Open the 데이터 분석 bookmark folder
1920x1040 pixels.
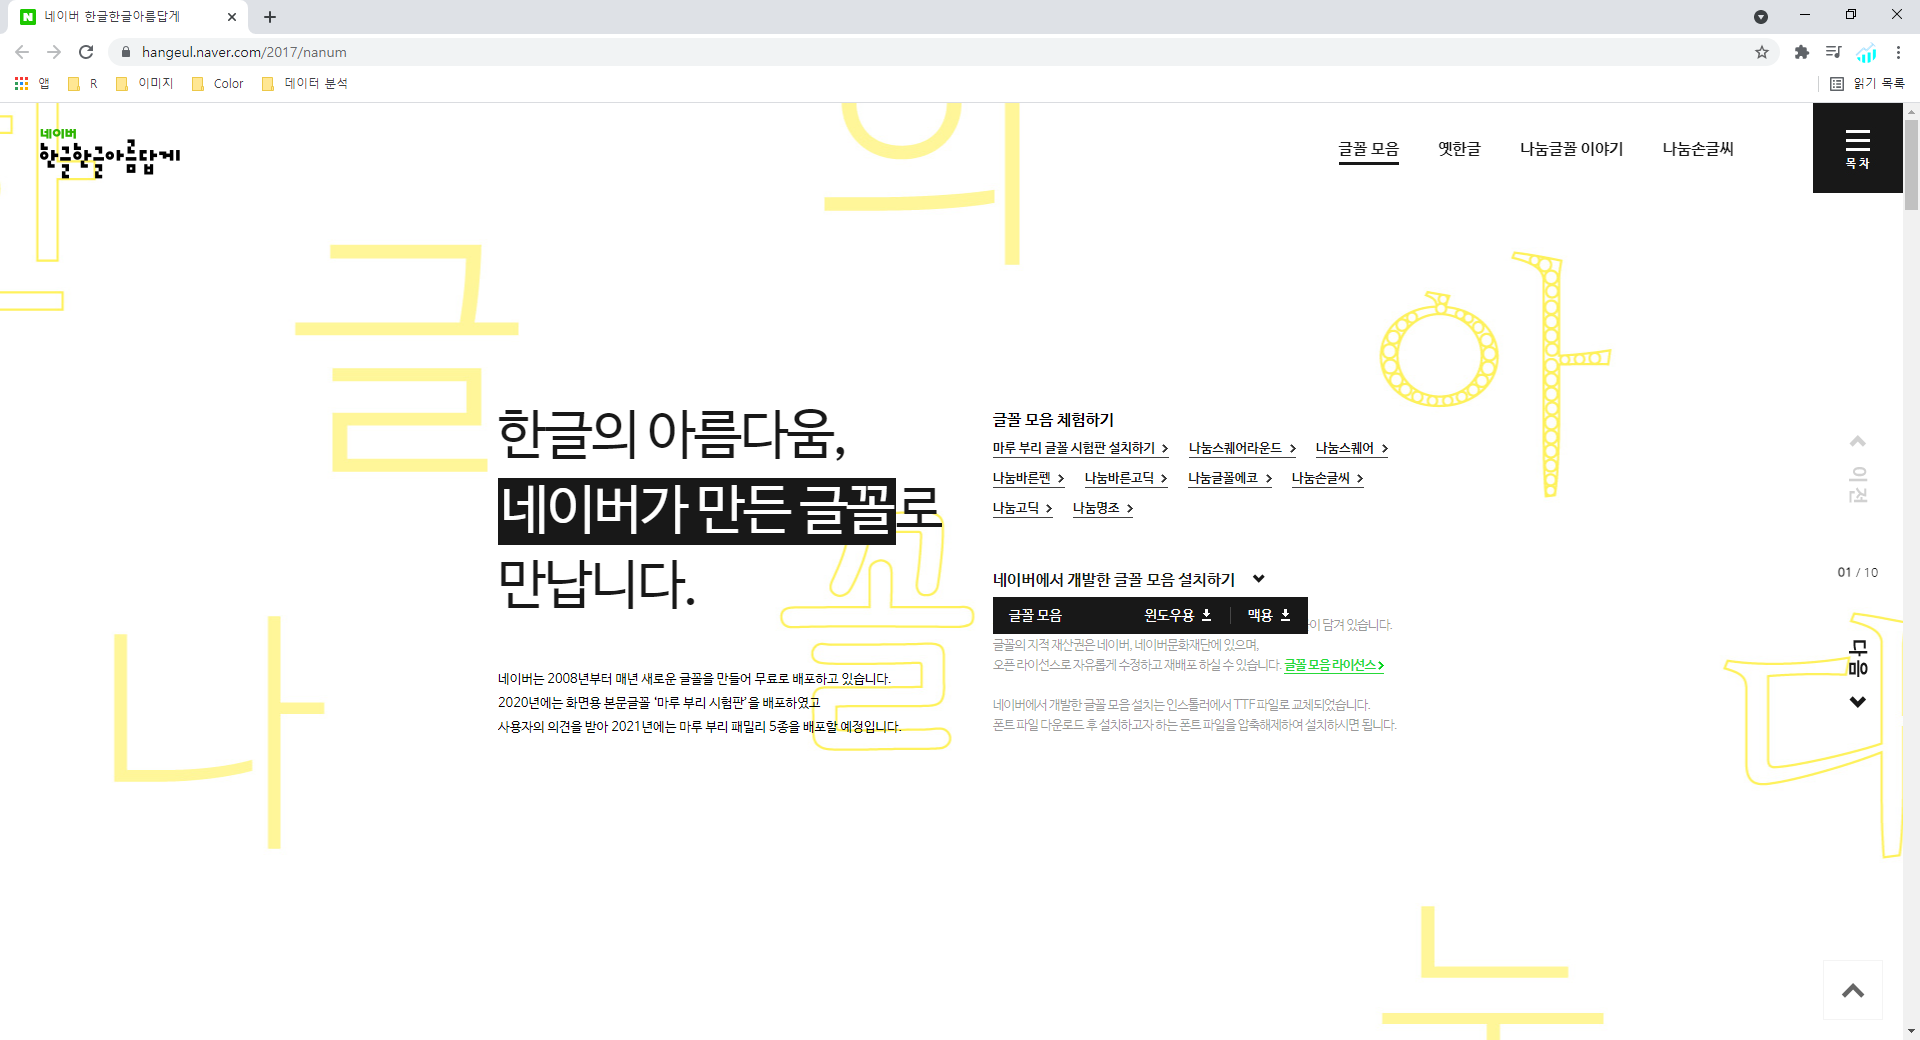click(304, 83)
